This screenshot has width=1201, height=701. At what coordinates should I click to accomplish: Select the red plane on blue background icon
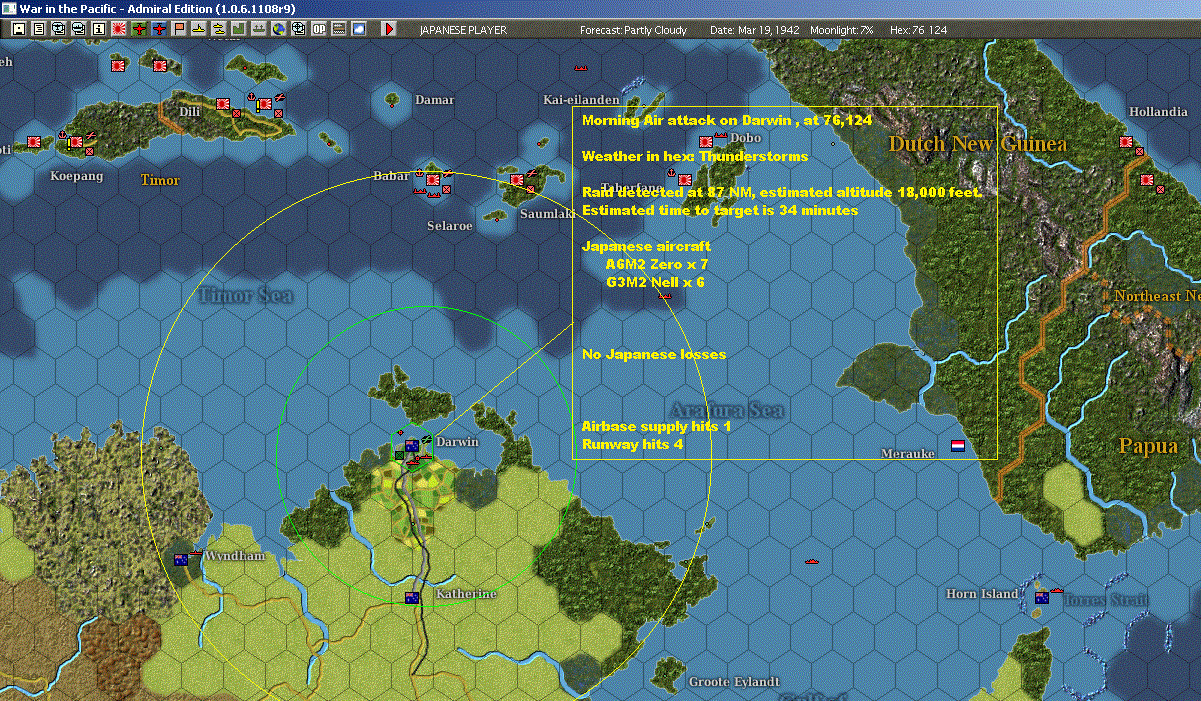(x=160, y=29)
